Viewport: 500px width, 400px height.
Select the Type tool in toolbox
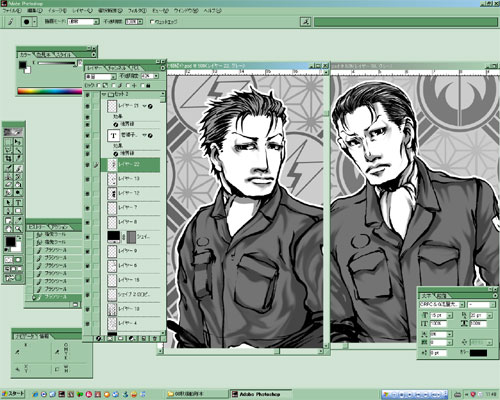click(18, 203)
